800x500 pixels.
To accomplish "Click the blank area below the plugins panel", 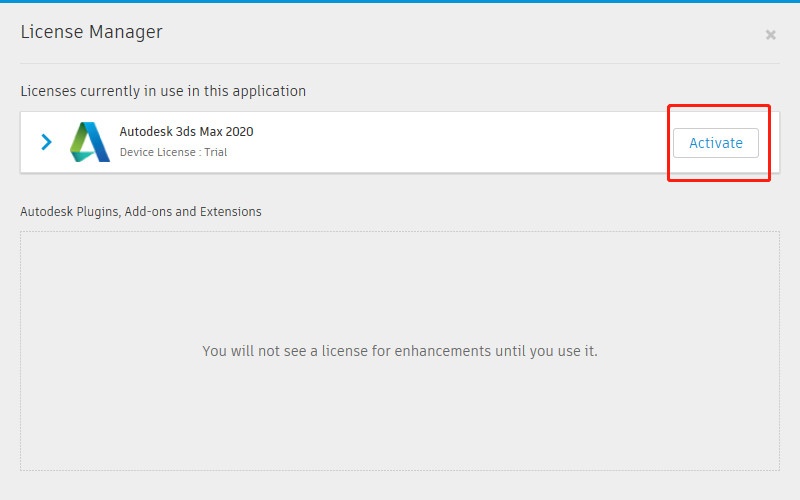I will [x=400, y=485].
